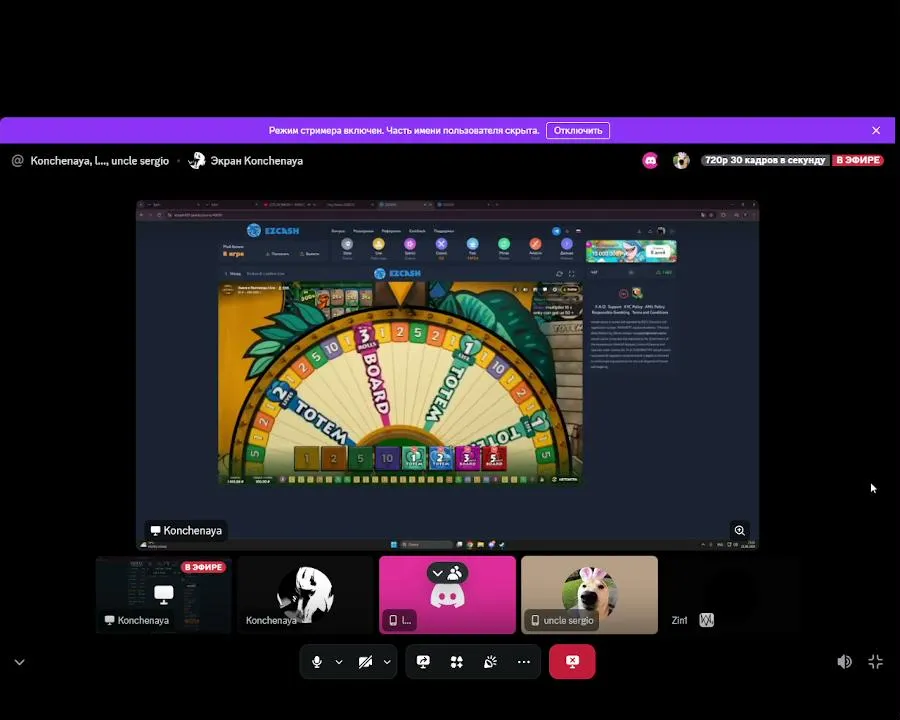Click the yellow Live category circle icon
900x720 pixels.
point(378,245)
